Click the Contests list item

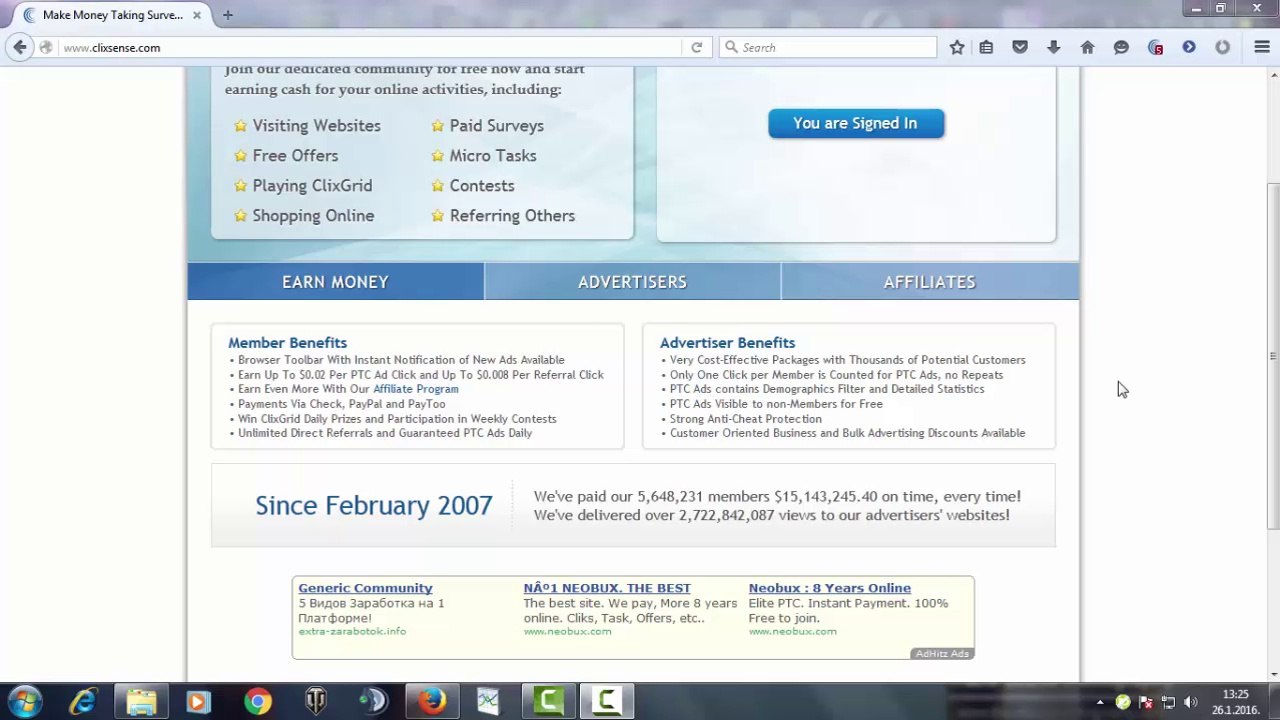click(482, 186)
